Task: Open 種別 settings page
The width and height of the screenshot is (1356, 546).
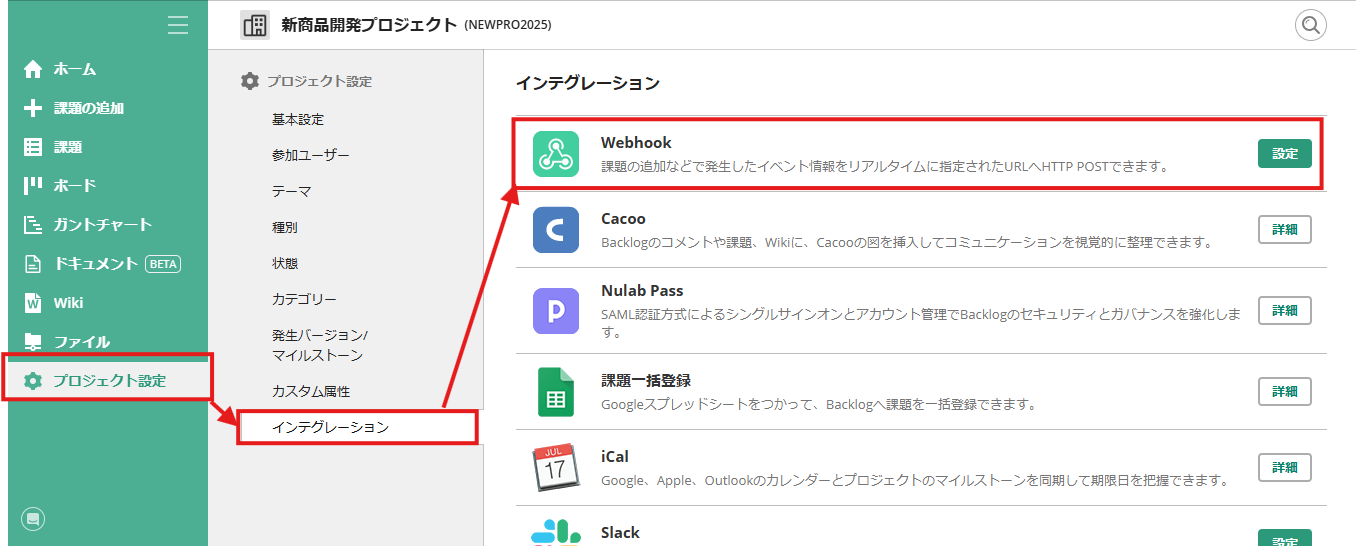Action: point(285,227)
